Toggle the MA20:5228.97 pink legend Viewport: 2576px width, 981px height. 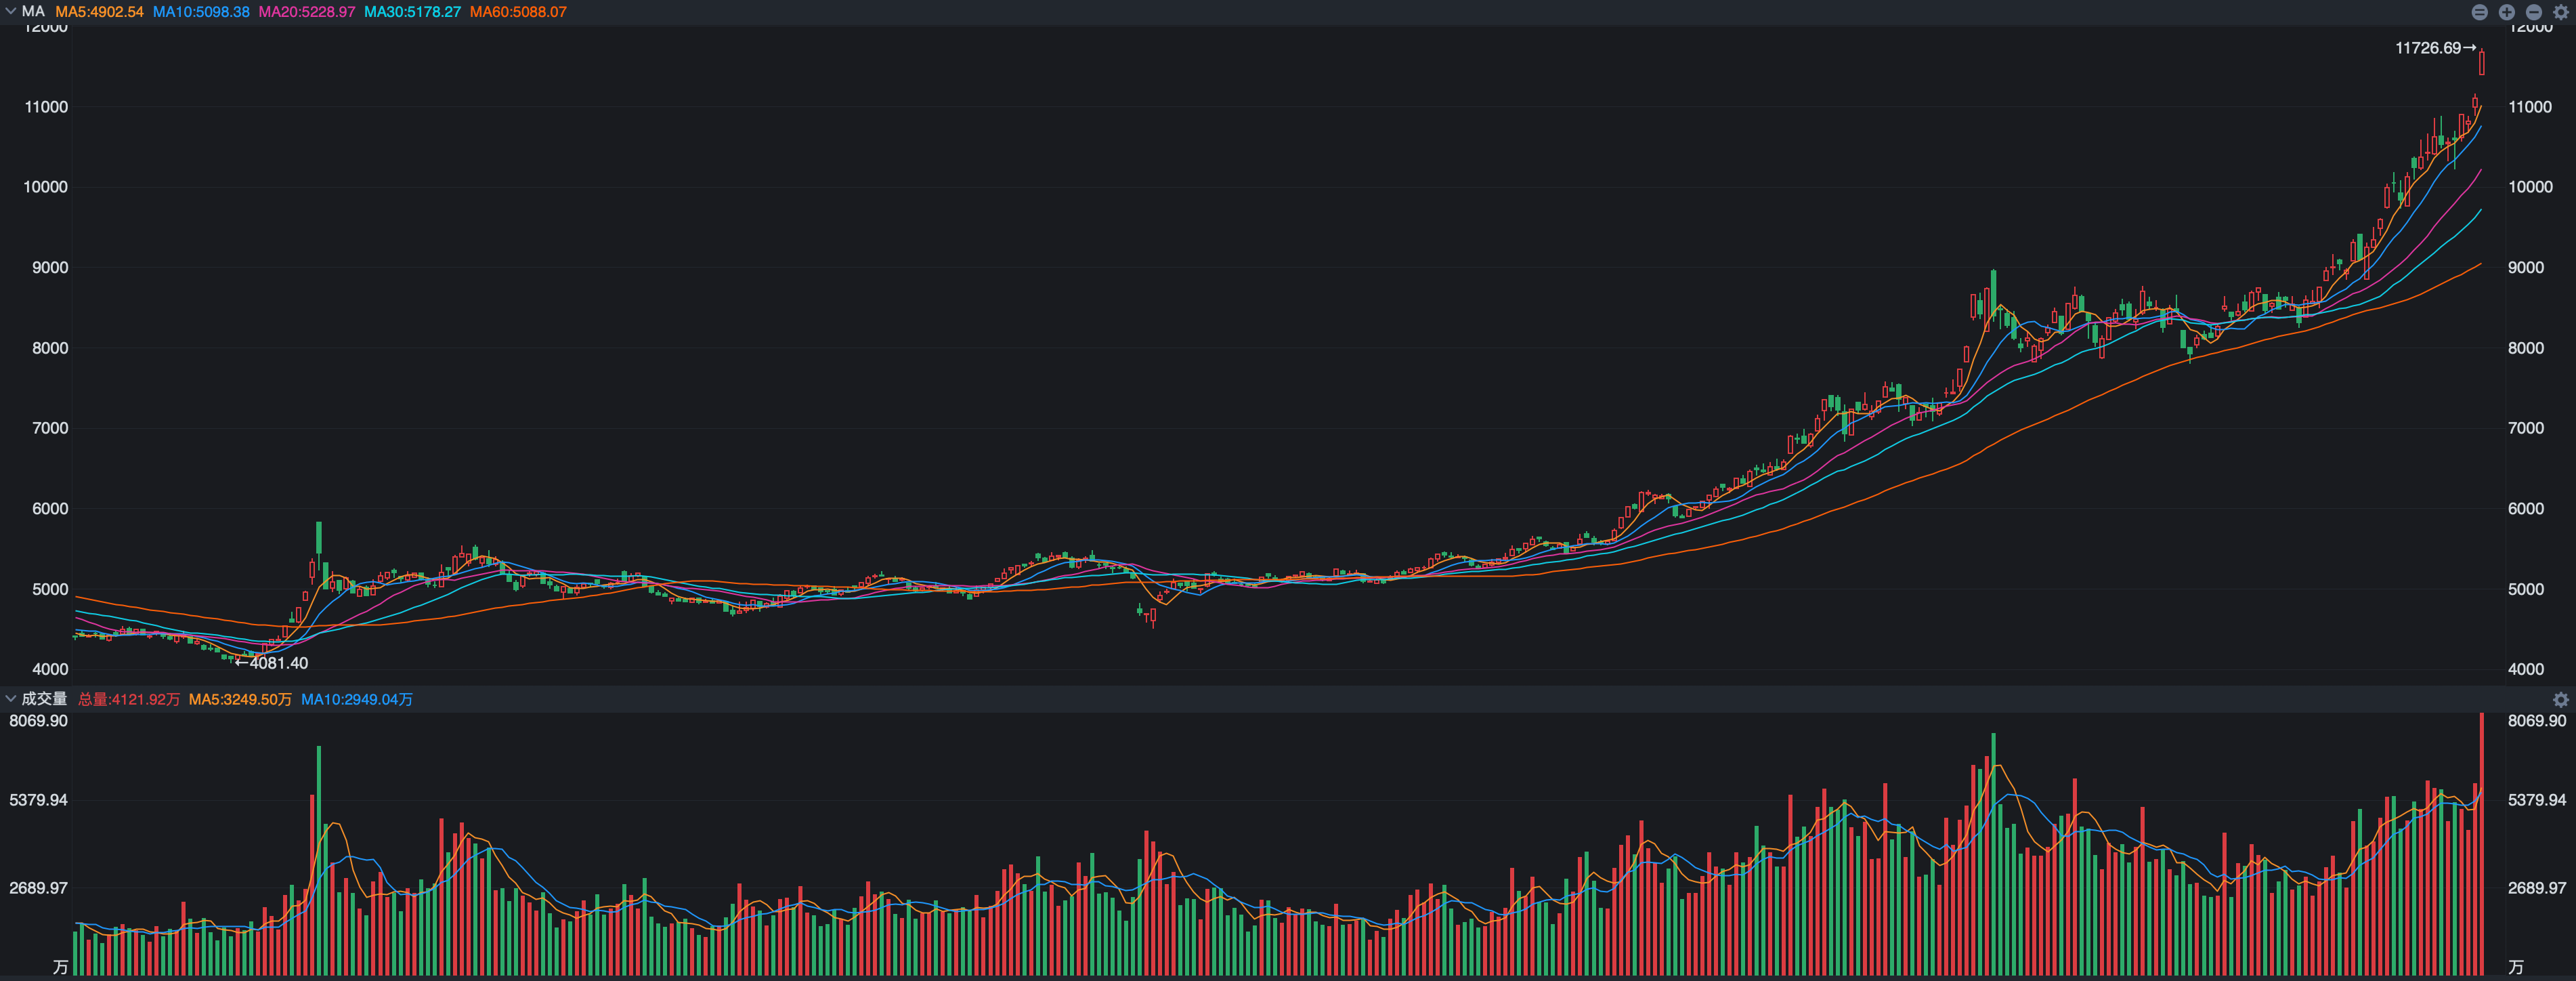307,12
